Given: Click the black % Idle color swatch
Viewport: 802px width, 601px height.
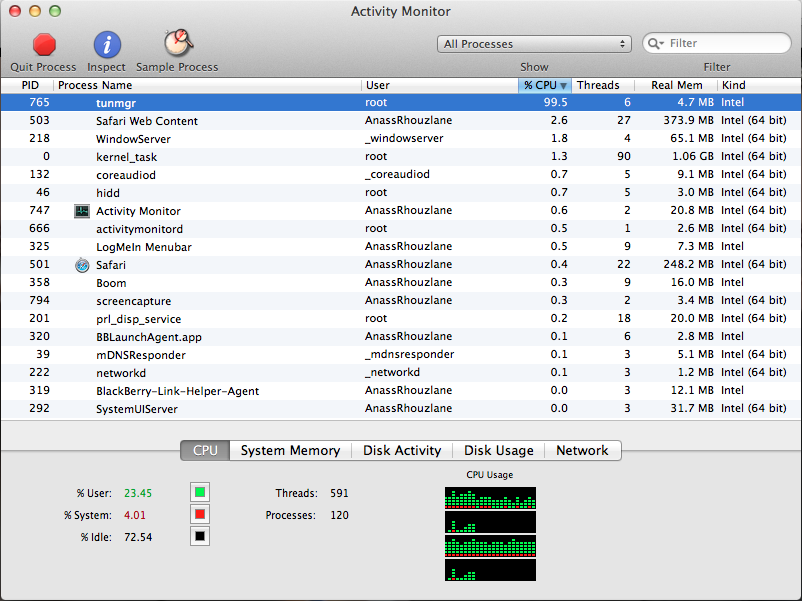Looking at the screenshot, I should coord(200,536).
